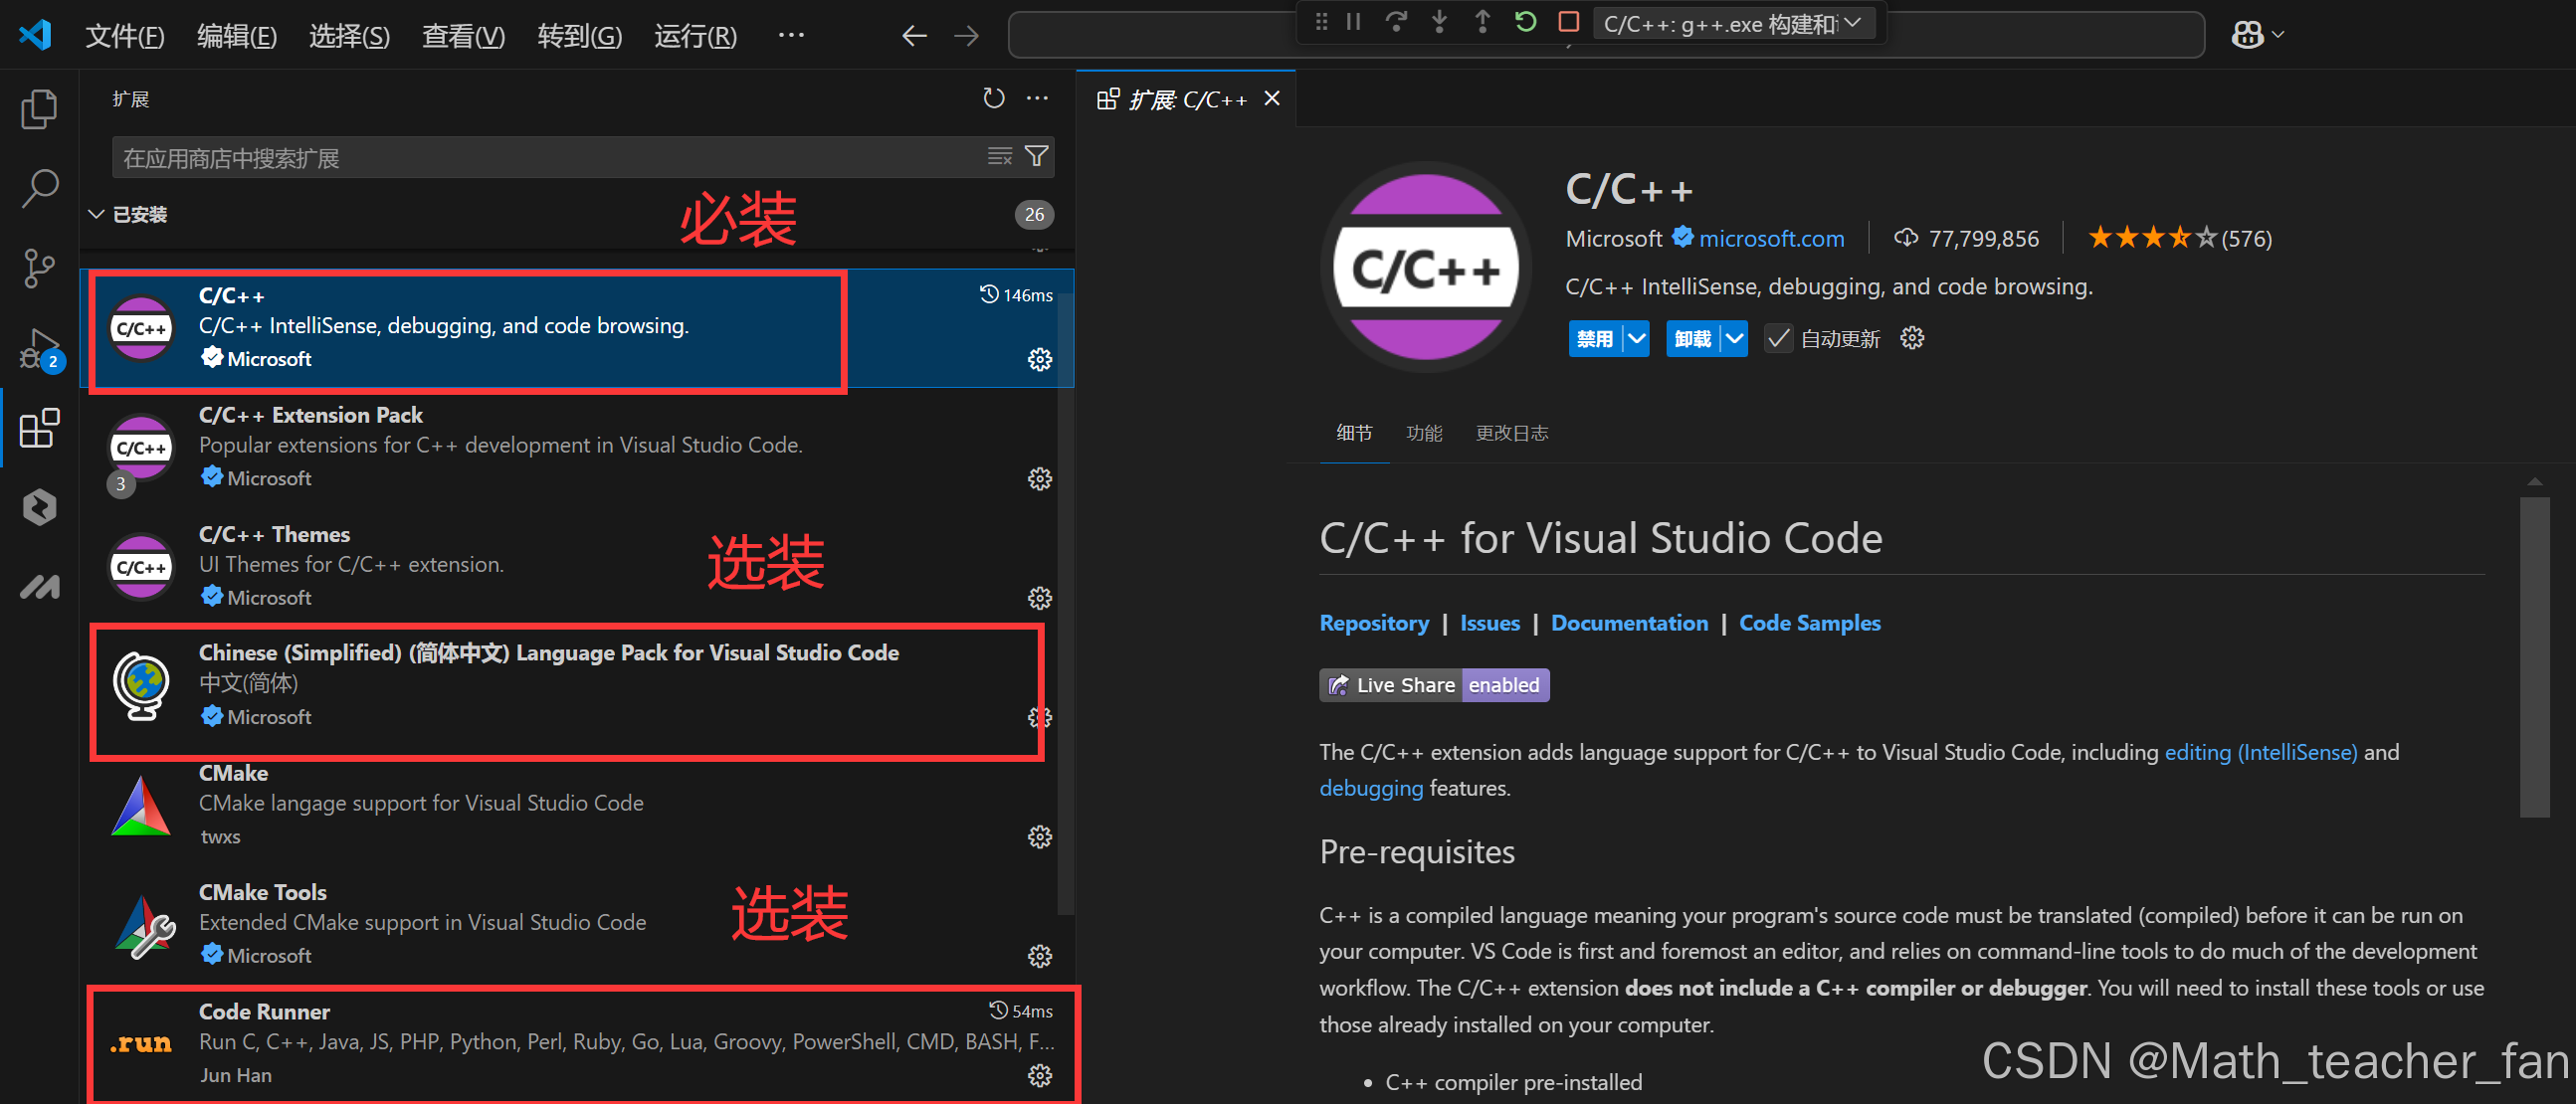The image size is (2576, 1104).
Task: Open manage gear for Code Runner
Action: click(x=1040, y=1075)
